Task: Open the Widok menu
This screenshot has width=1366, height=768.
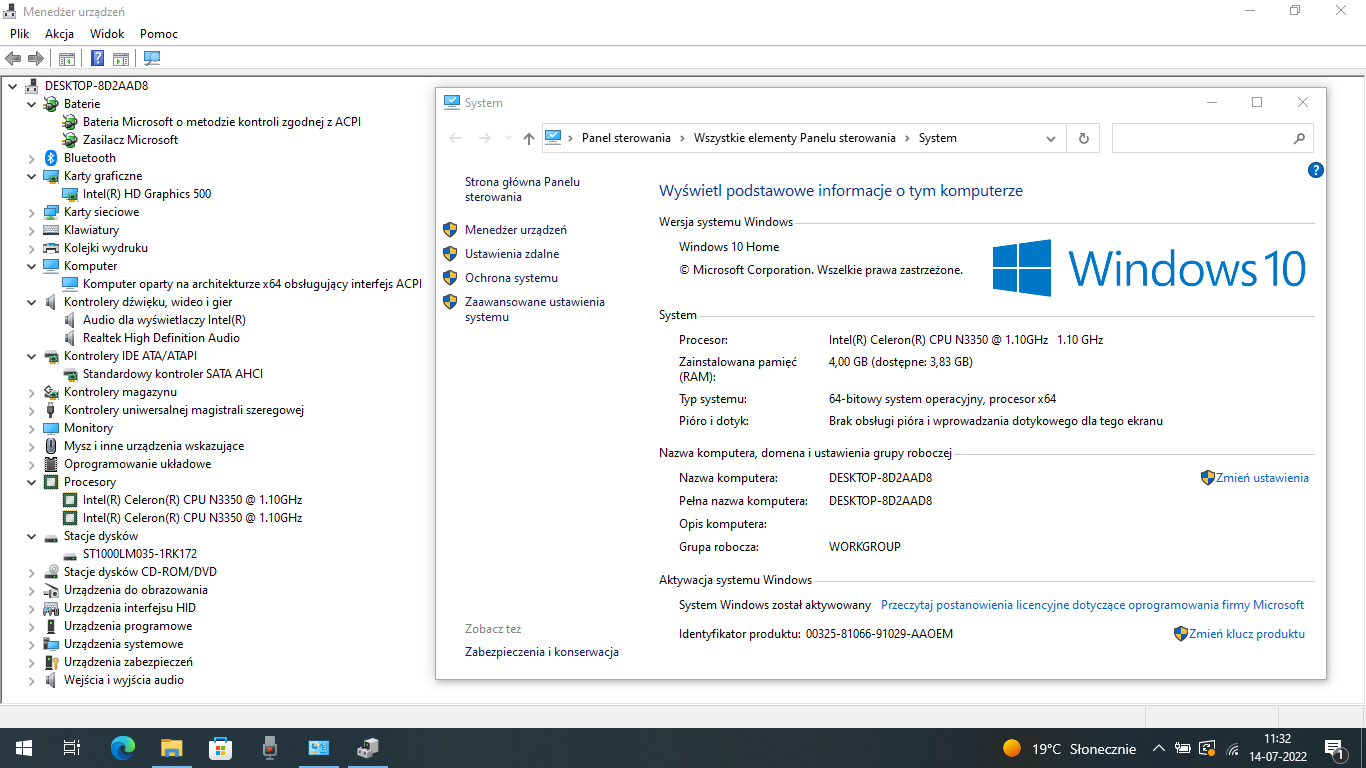Action: click(107, 34)
